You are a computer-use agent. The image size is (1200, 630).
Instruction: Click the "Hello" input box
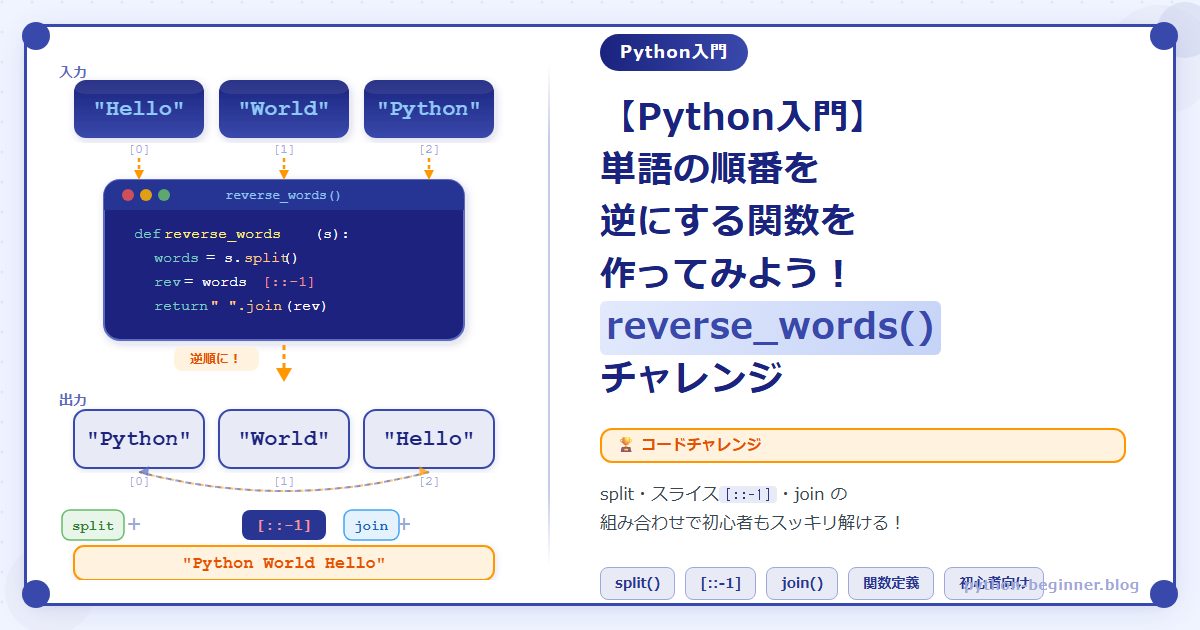139,109
